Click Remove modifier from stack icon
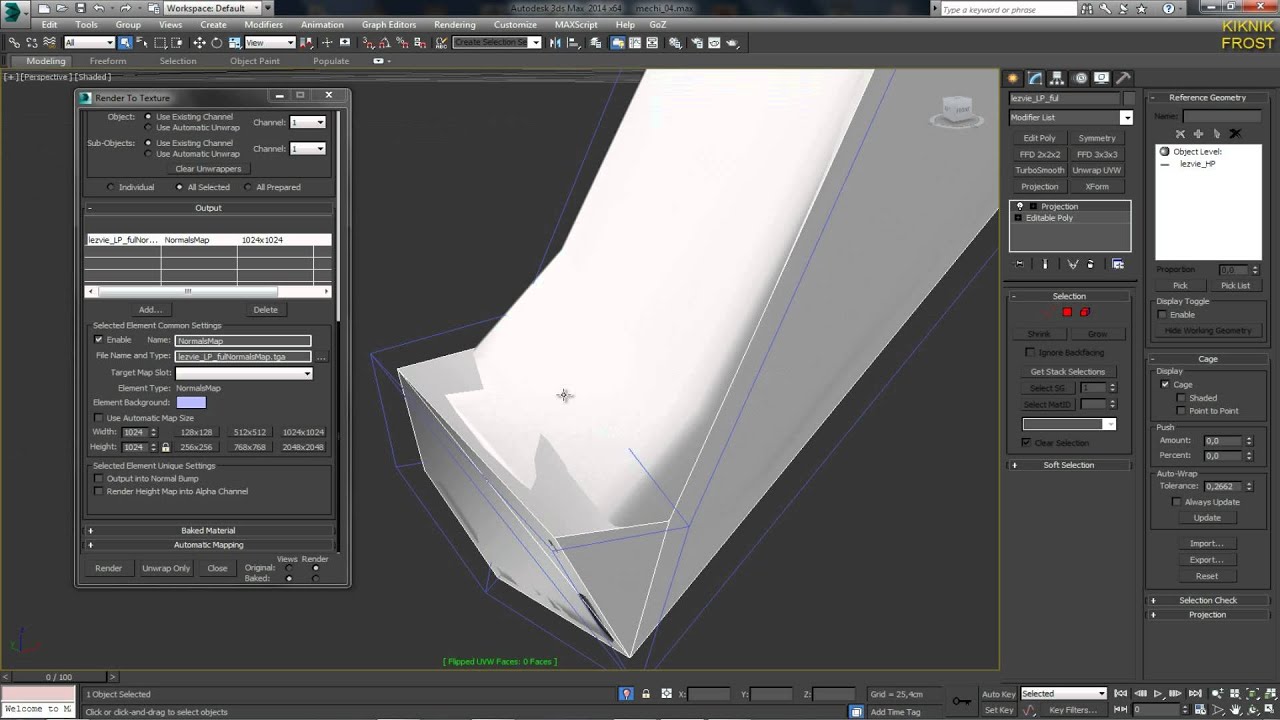The image size is (1280, 720). click(x=1090, y=264)
